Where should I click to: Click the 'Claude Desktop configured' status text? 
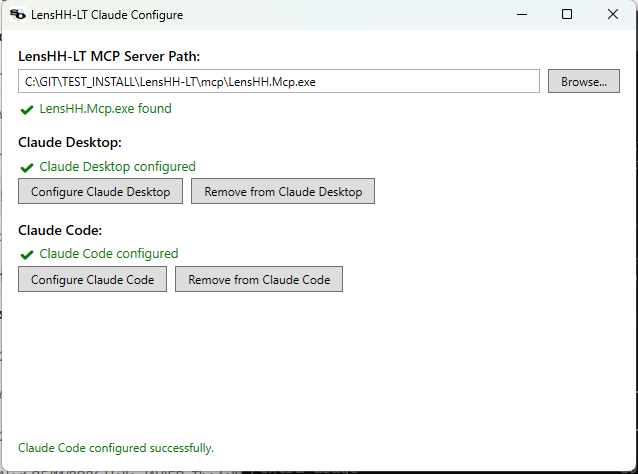tap(118, 167)
